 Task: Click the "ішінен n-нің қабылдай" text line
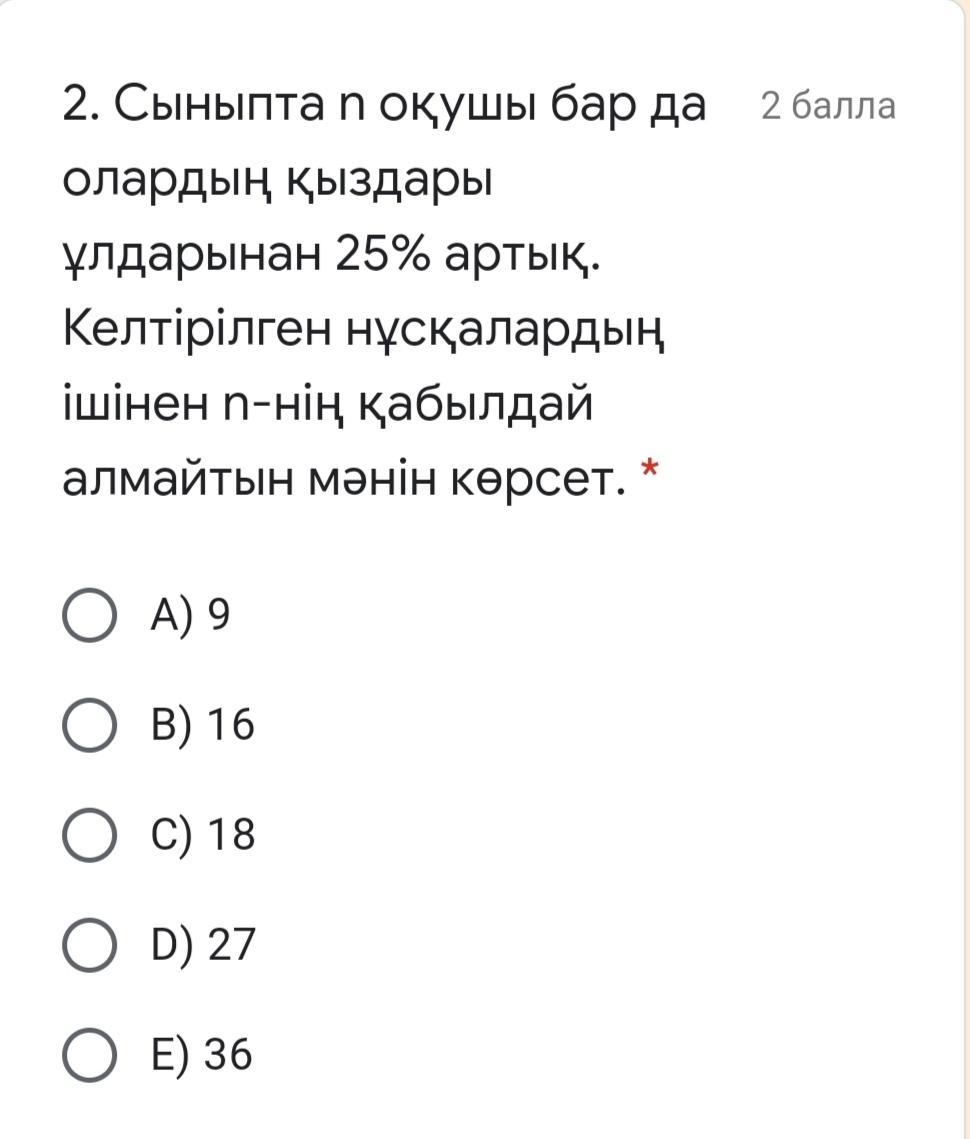pos(328,406)
